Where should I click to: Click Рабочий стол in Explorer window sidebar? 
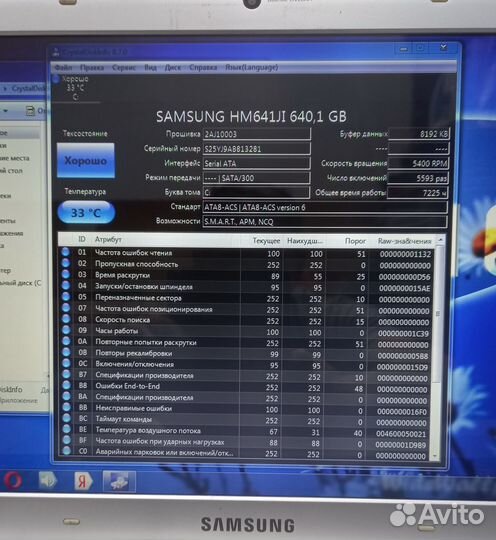[11, 170]
